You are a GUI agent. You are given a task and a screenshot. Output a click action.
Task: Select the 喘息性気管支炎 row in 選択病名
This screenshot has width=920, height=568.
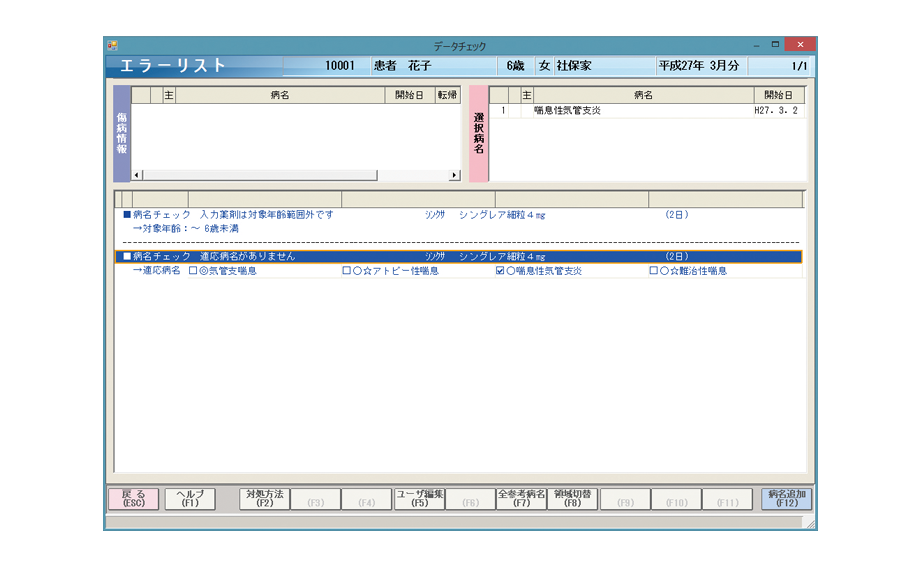coord(640,111)
